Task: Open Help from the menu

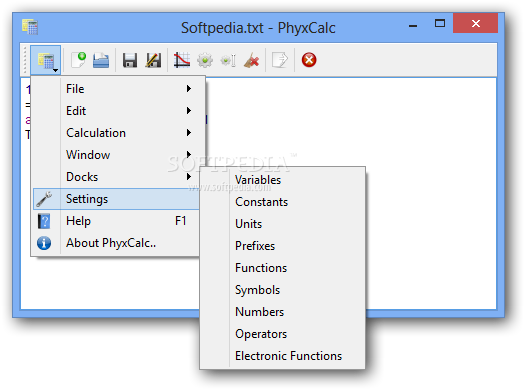Action: [x=117, y=221]
